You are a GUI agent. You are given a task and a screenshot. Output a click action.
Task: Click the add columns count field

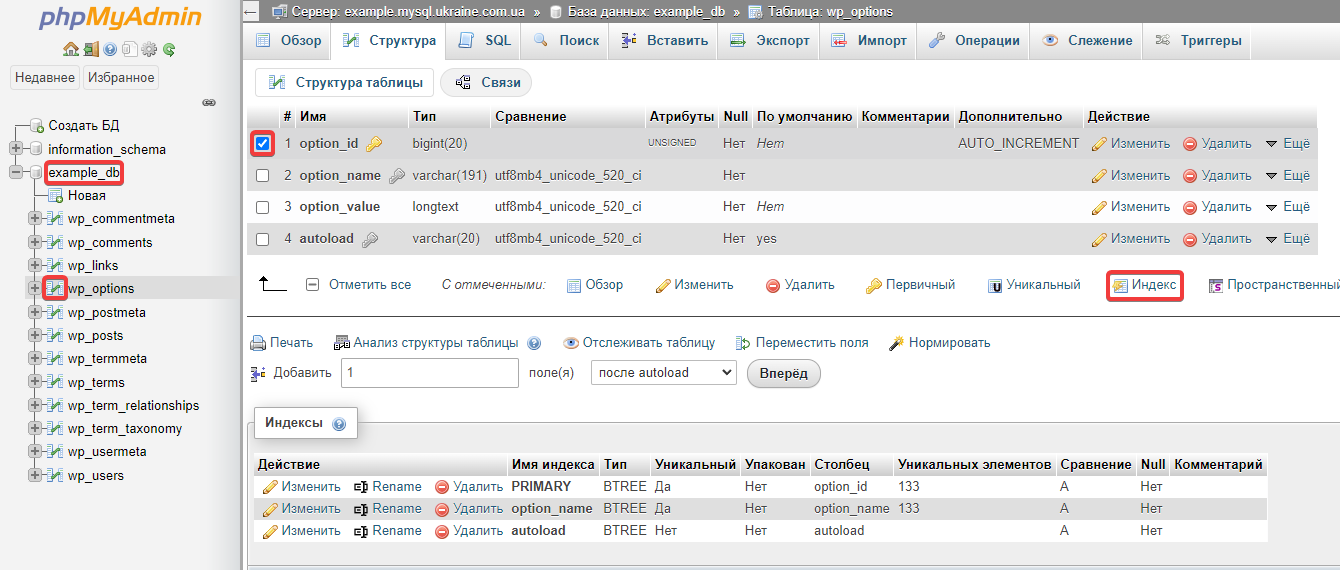pyautogui.click(x=430, y=373)
